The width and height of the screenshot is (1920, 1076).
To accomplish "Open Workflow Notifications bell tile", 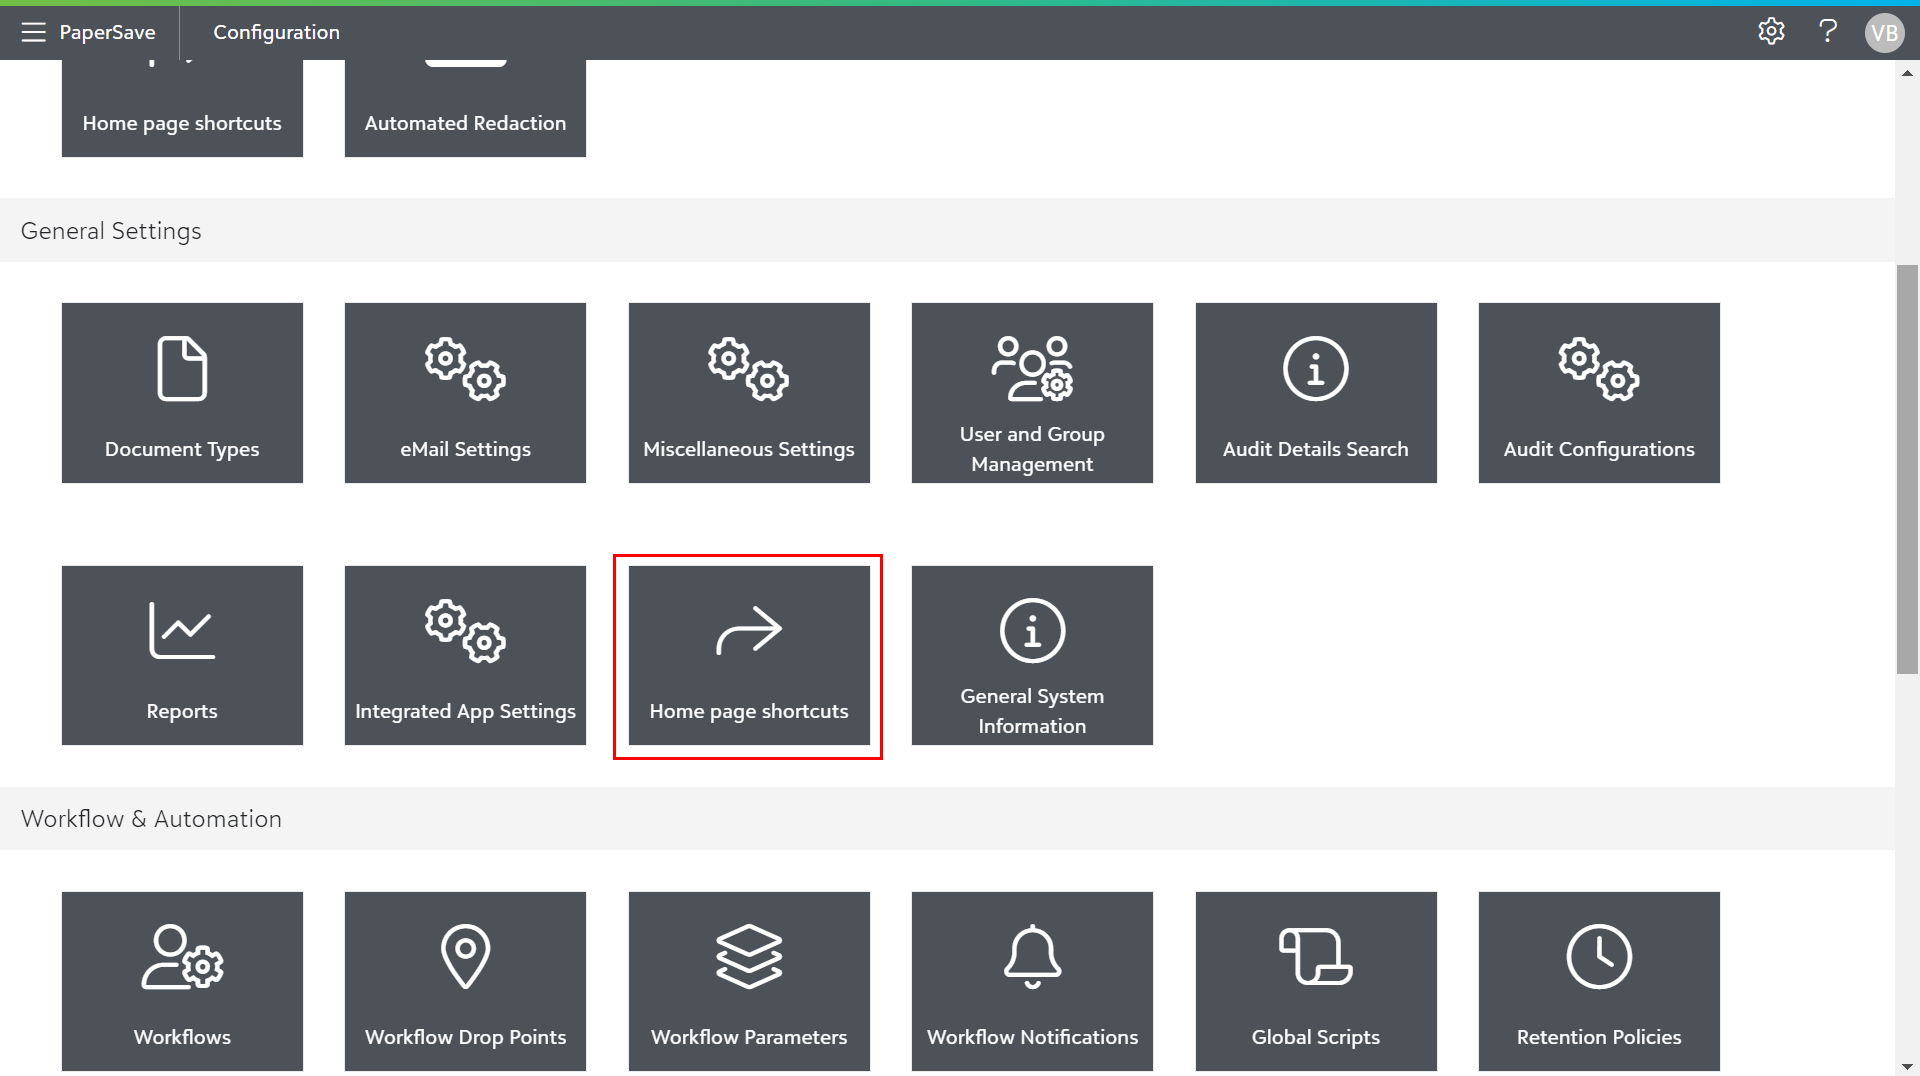I will coord(1032,981).
